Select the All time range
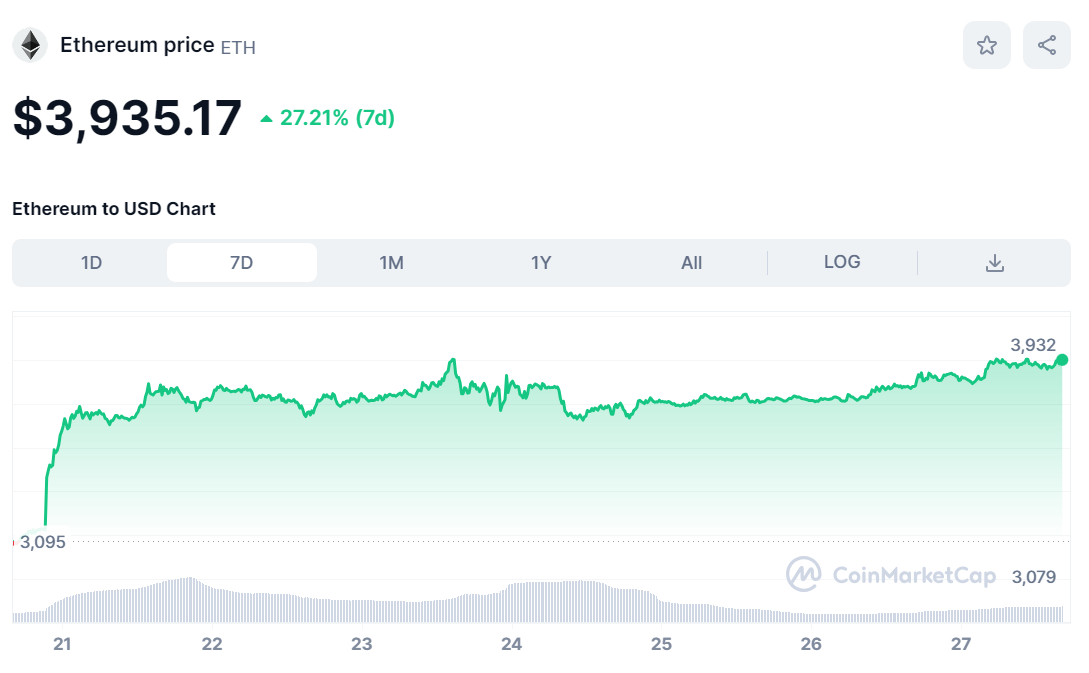This screenshot has width=1089, height=673. coord(691,262)
